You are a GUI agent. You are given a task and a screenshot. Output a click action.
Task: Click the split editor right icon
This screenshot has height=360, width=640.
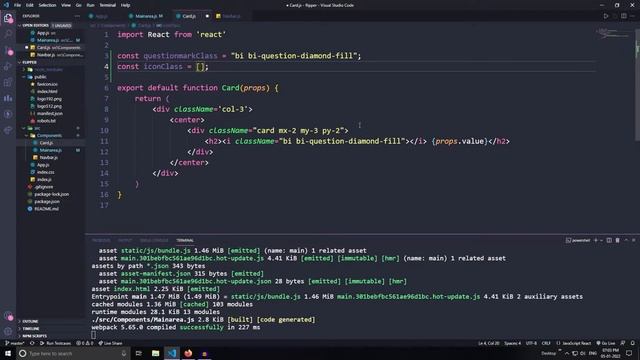point(624,16)
